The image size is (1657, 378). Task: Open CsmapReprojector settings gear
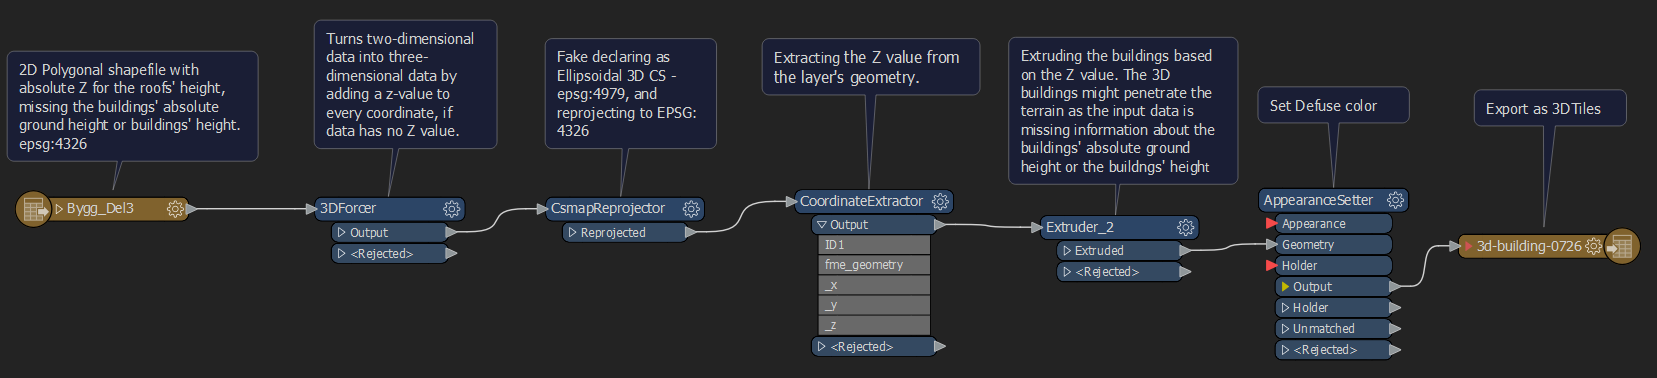(691, 209)
